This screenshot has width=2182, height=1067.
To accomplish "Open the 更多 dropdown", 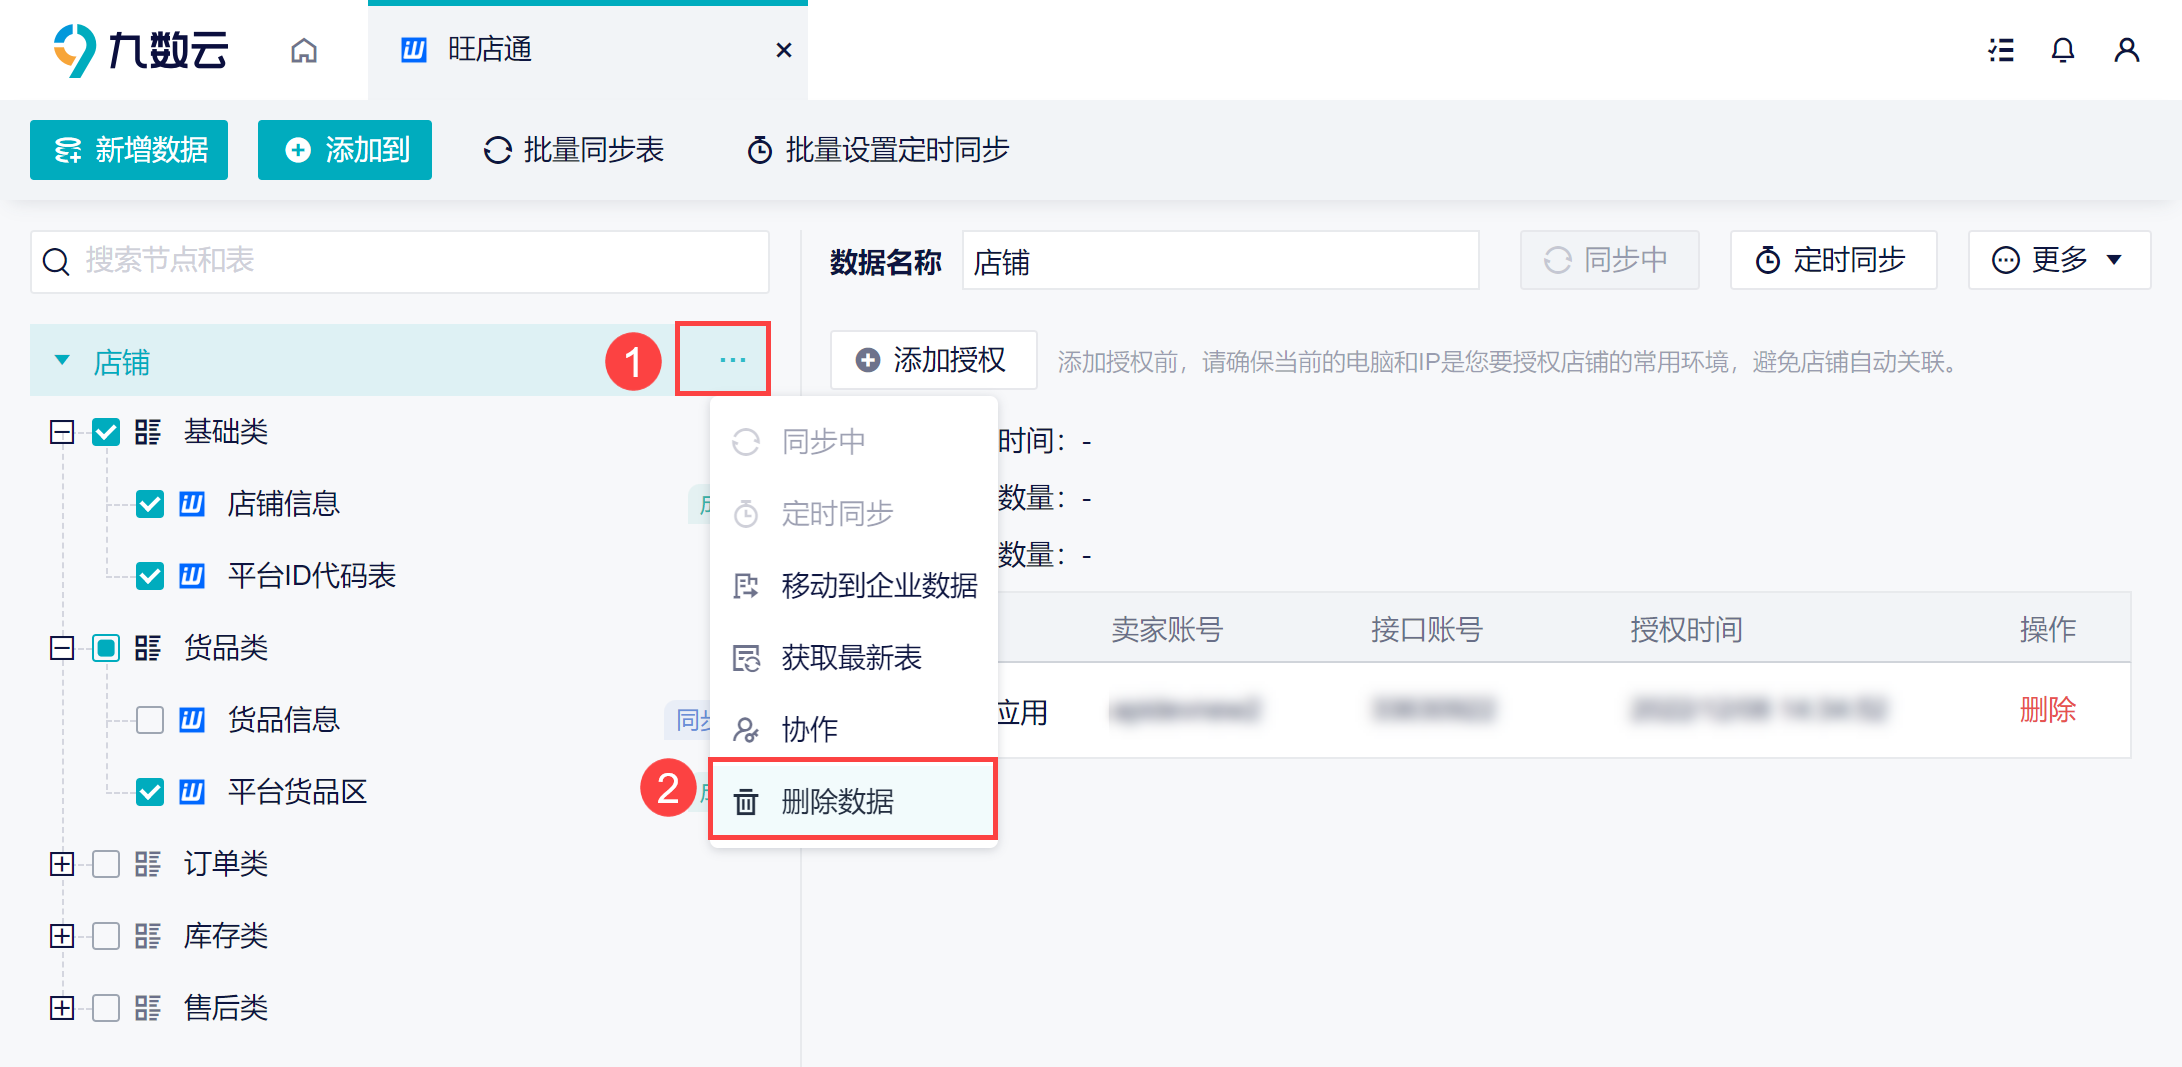I will (2059, 261).
